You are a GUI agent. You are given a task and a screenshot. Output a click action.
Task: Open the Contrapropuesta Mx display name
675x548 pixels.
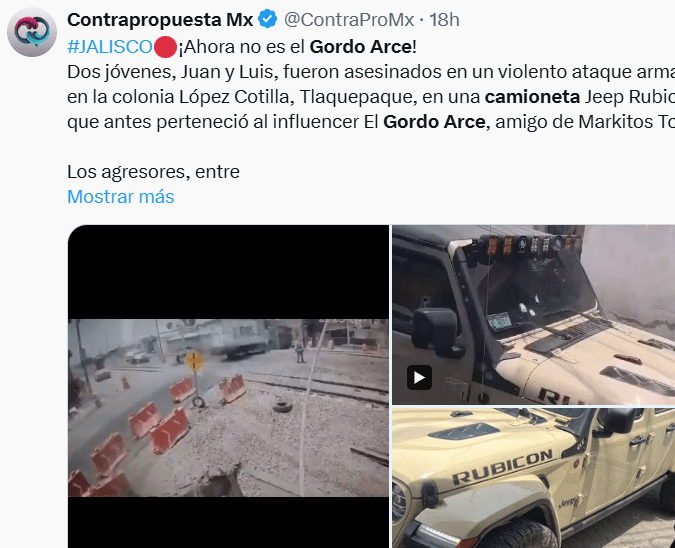(x=160, y=20)
